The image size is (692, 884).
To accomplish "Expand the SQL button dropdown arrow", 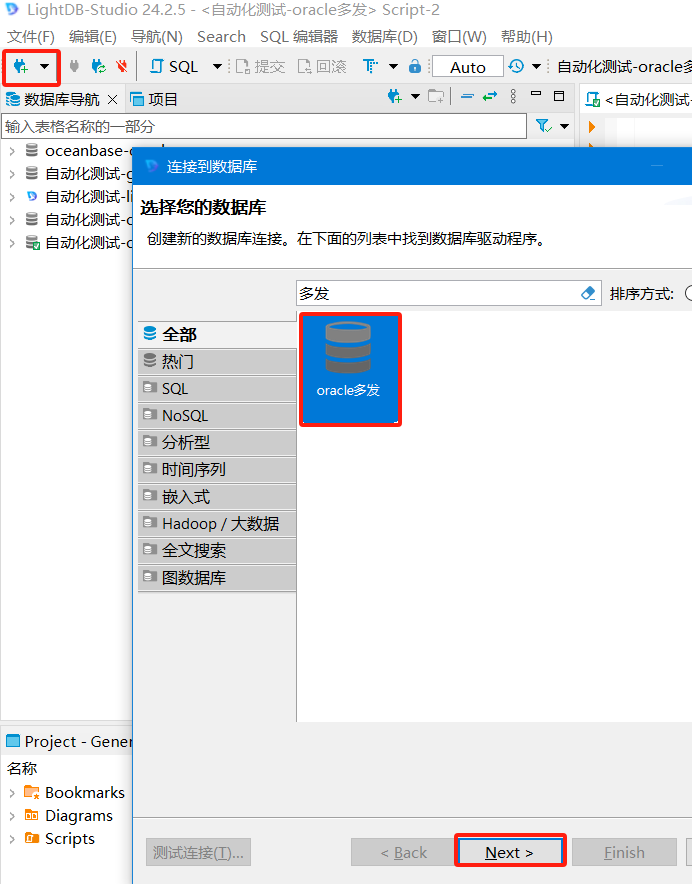I will tap(217, 67).
